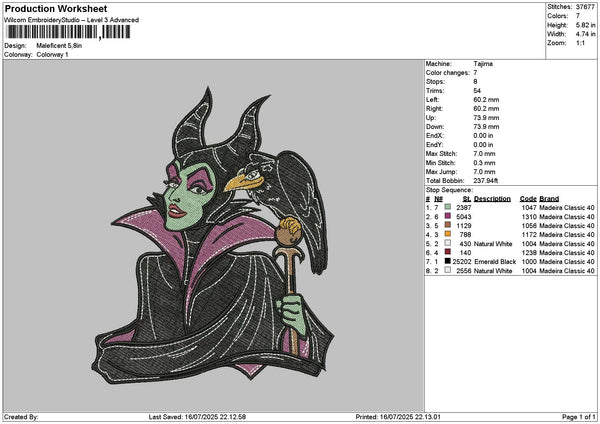
Task: Click the stitch count '2387'
Action: tap(464, 207)
